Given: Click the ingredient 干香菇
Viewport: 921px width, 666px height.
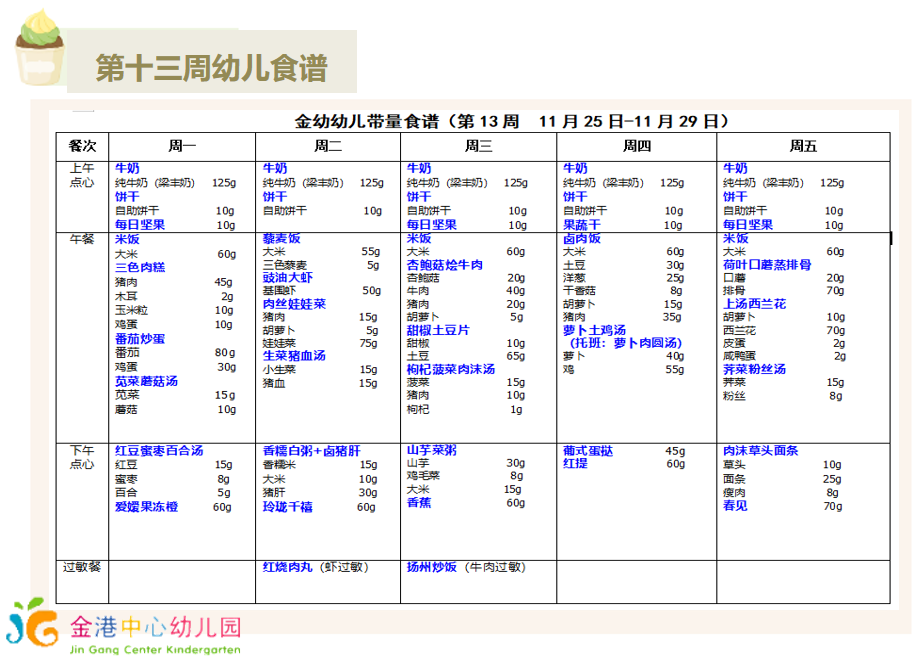Looking at the screenshot, I should [x=580, y=291].
